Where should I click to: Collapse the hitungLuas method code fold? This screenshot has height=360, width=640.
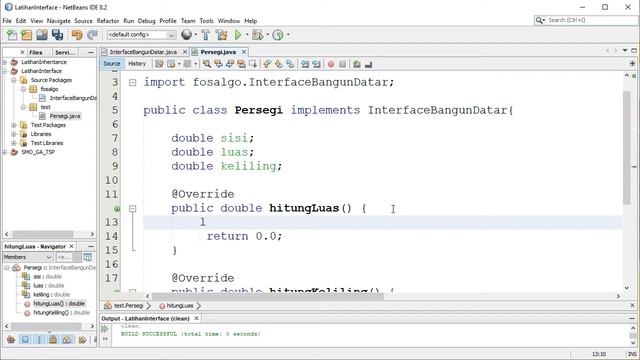pos(133,209)
